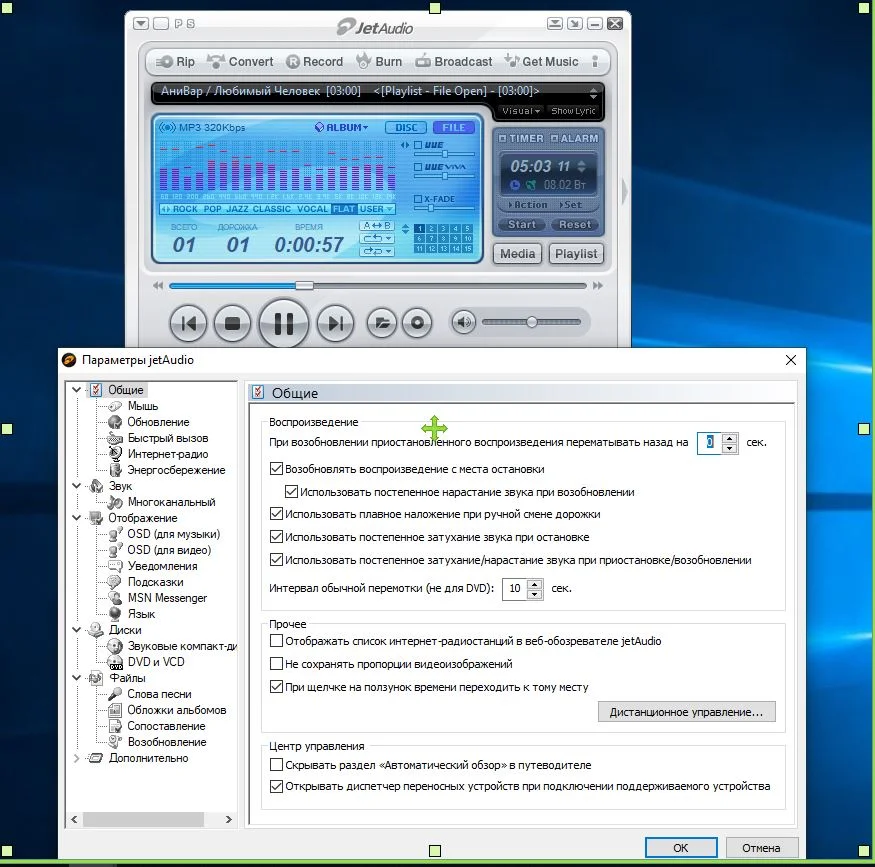Collapse the Диски tree node

click(x=76, y=629)
